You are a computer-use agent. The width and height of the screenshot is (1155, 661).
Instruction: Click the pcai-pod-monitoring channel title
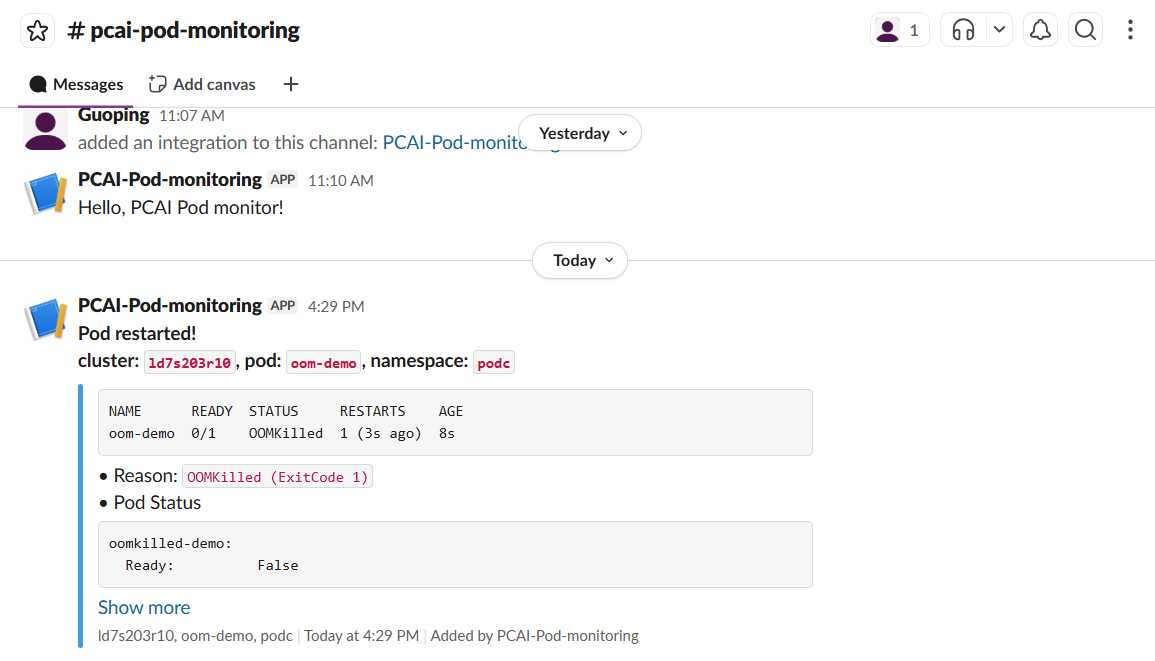[183, 30]
